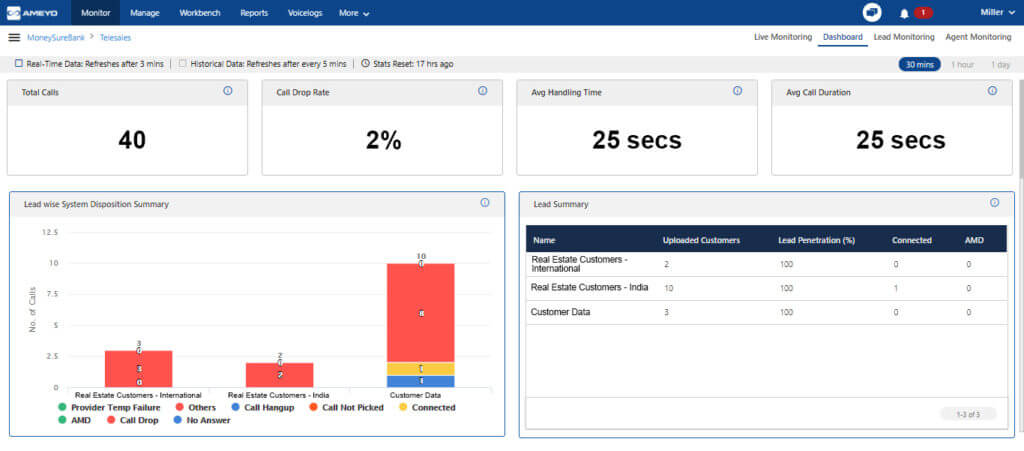
Task: Click the red notification count badge
Action: pos(923,12)
